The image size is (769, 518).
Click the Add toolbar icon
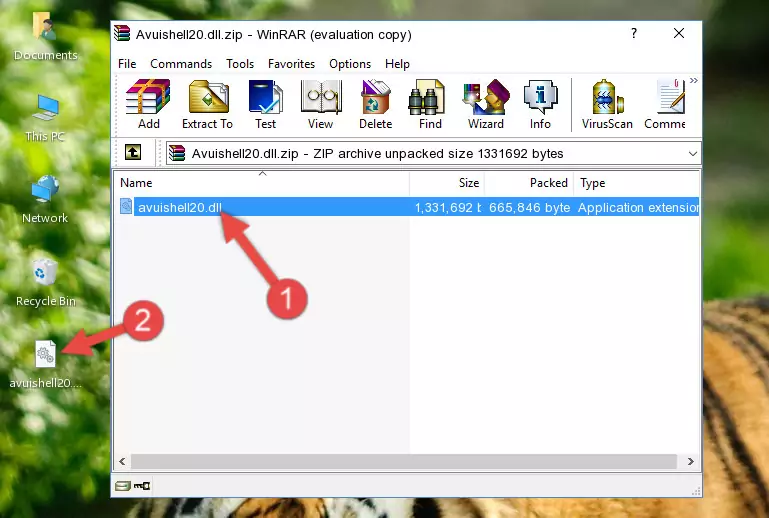pyautogui.click(x=148, y=104)
